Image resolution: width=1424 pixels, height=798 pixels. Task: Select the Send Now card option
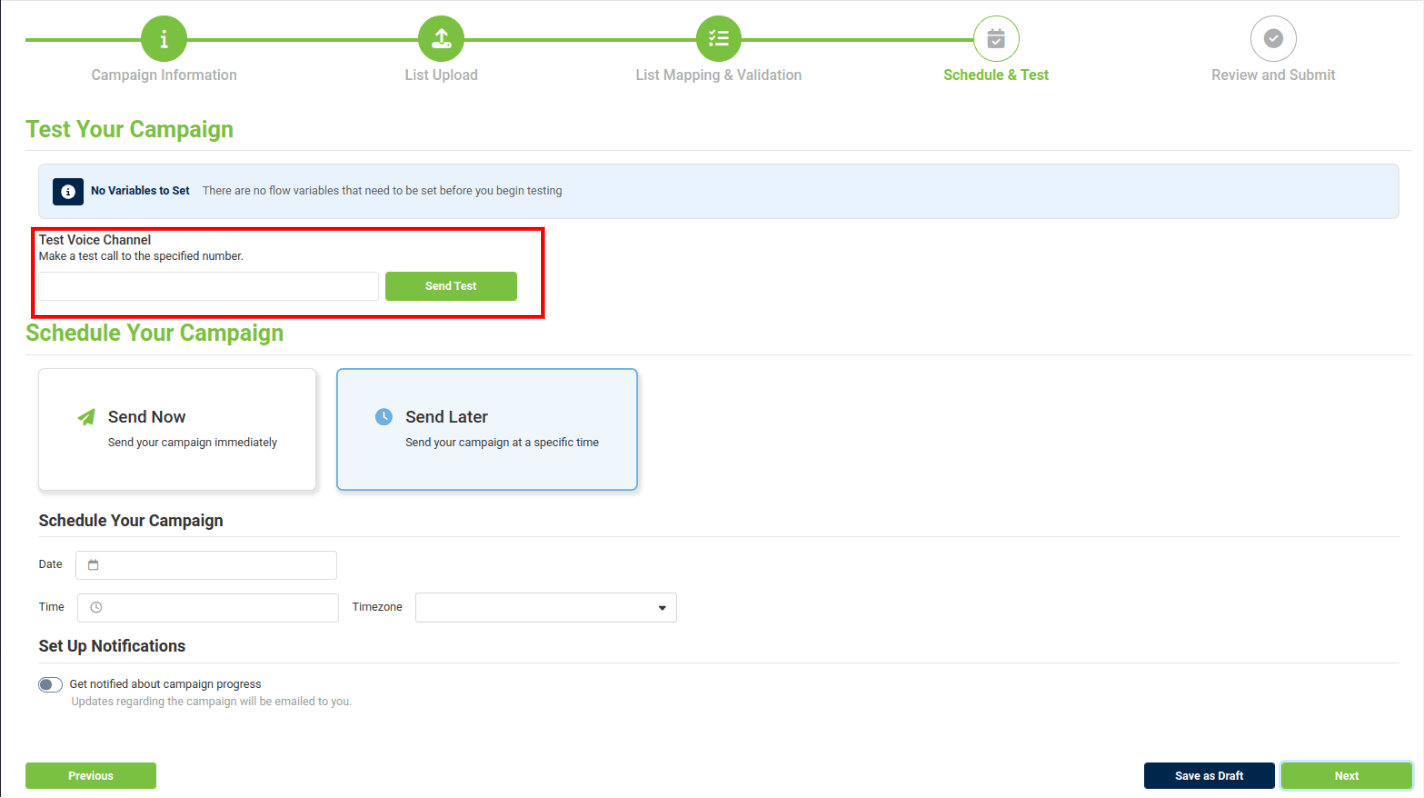point(177,430)
